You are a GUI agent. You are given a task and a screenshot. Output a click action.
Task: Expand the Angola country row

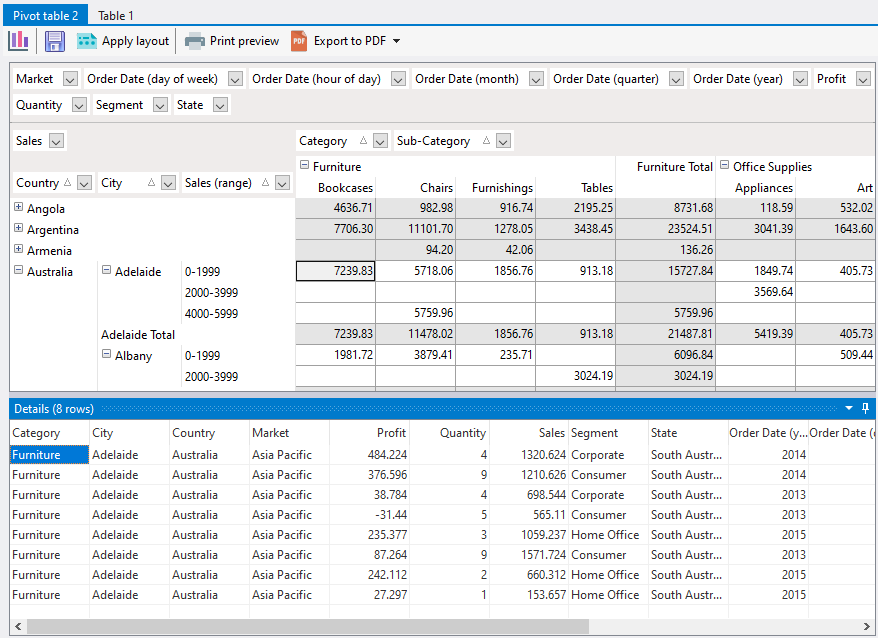tap(18, 208)
